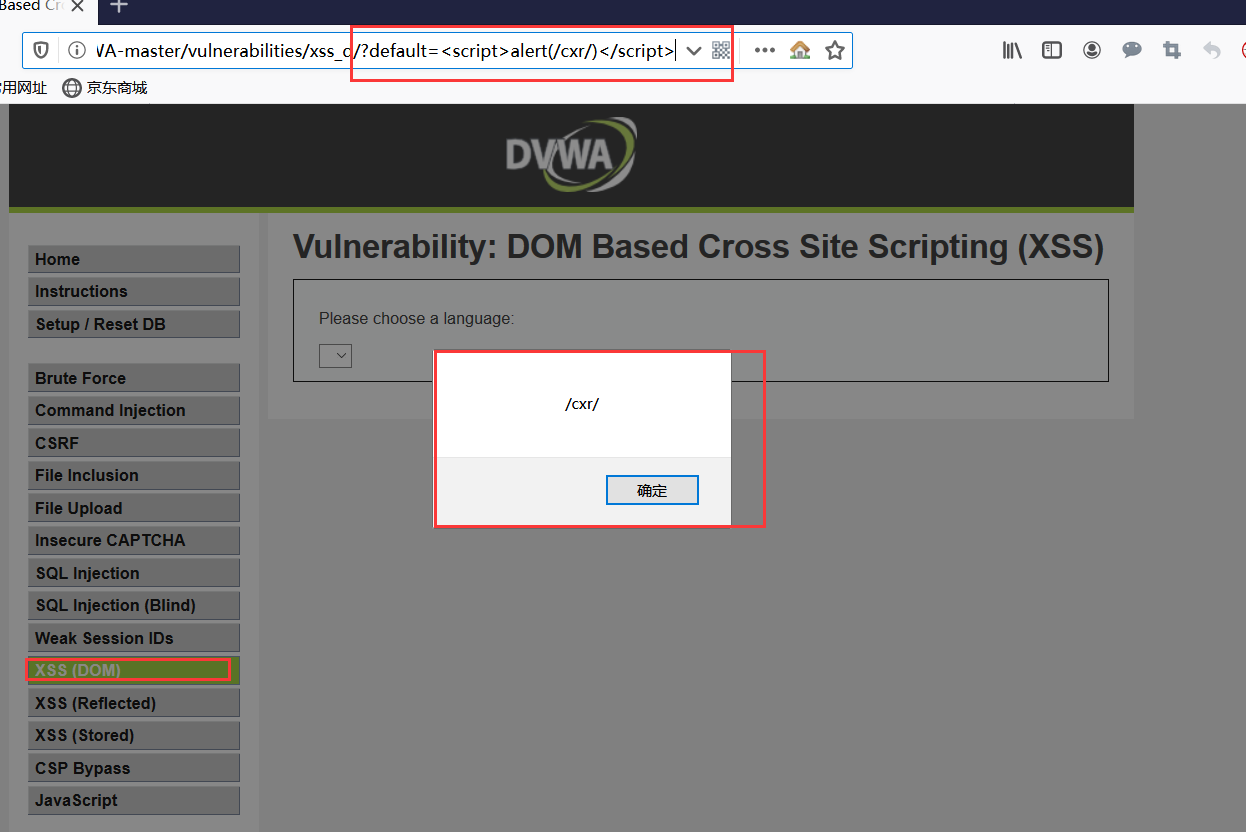Go to Home in sidebar
Screen dimensions: 1246x832
(134, 259)
